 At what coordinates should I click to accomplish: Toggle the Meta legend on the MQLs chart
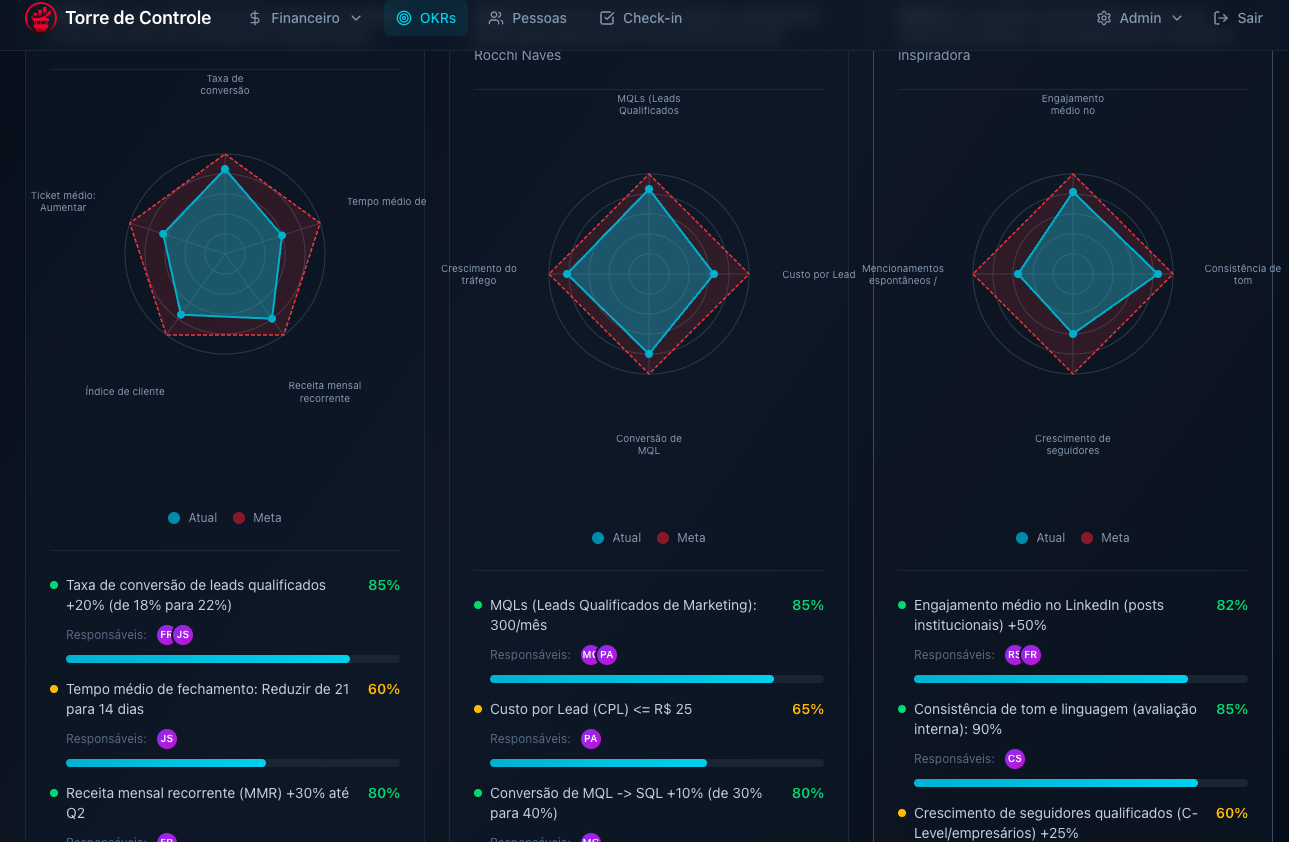[681, 537]
